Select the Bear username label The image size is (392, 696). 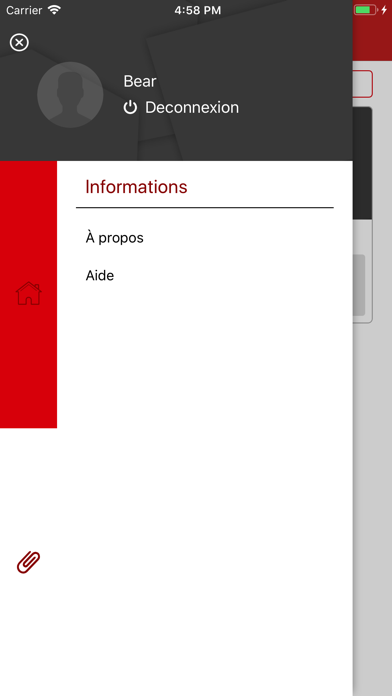[x=140, y=81]
